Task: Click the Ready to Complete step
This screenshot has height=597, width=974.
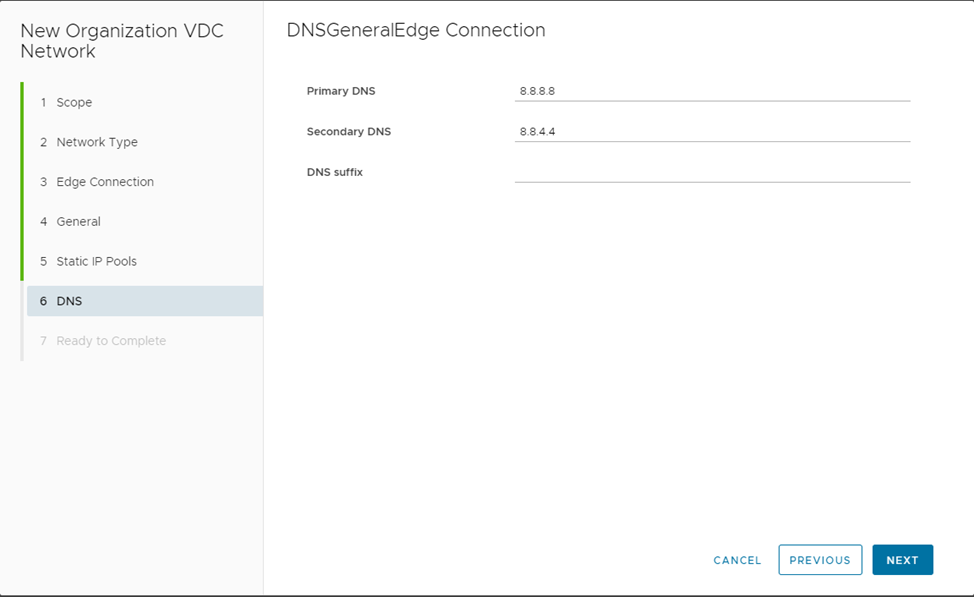Action: [x=110, y=341]
